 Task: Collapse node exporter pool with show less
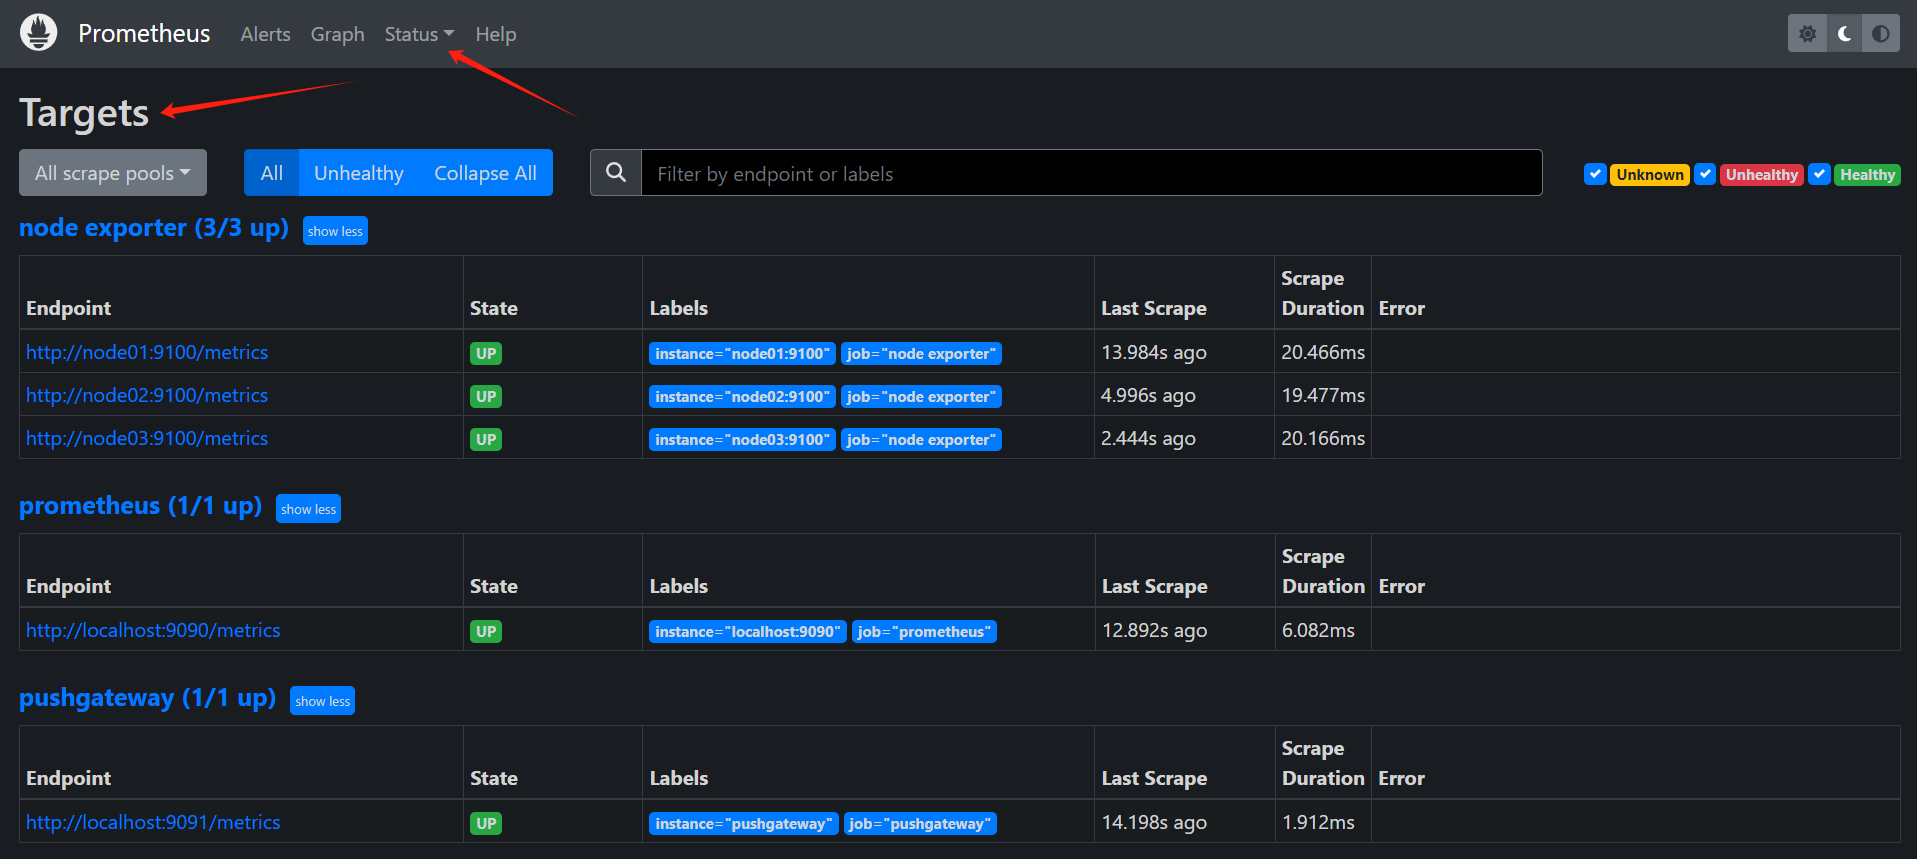335,231
